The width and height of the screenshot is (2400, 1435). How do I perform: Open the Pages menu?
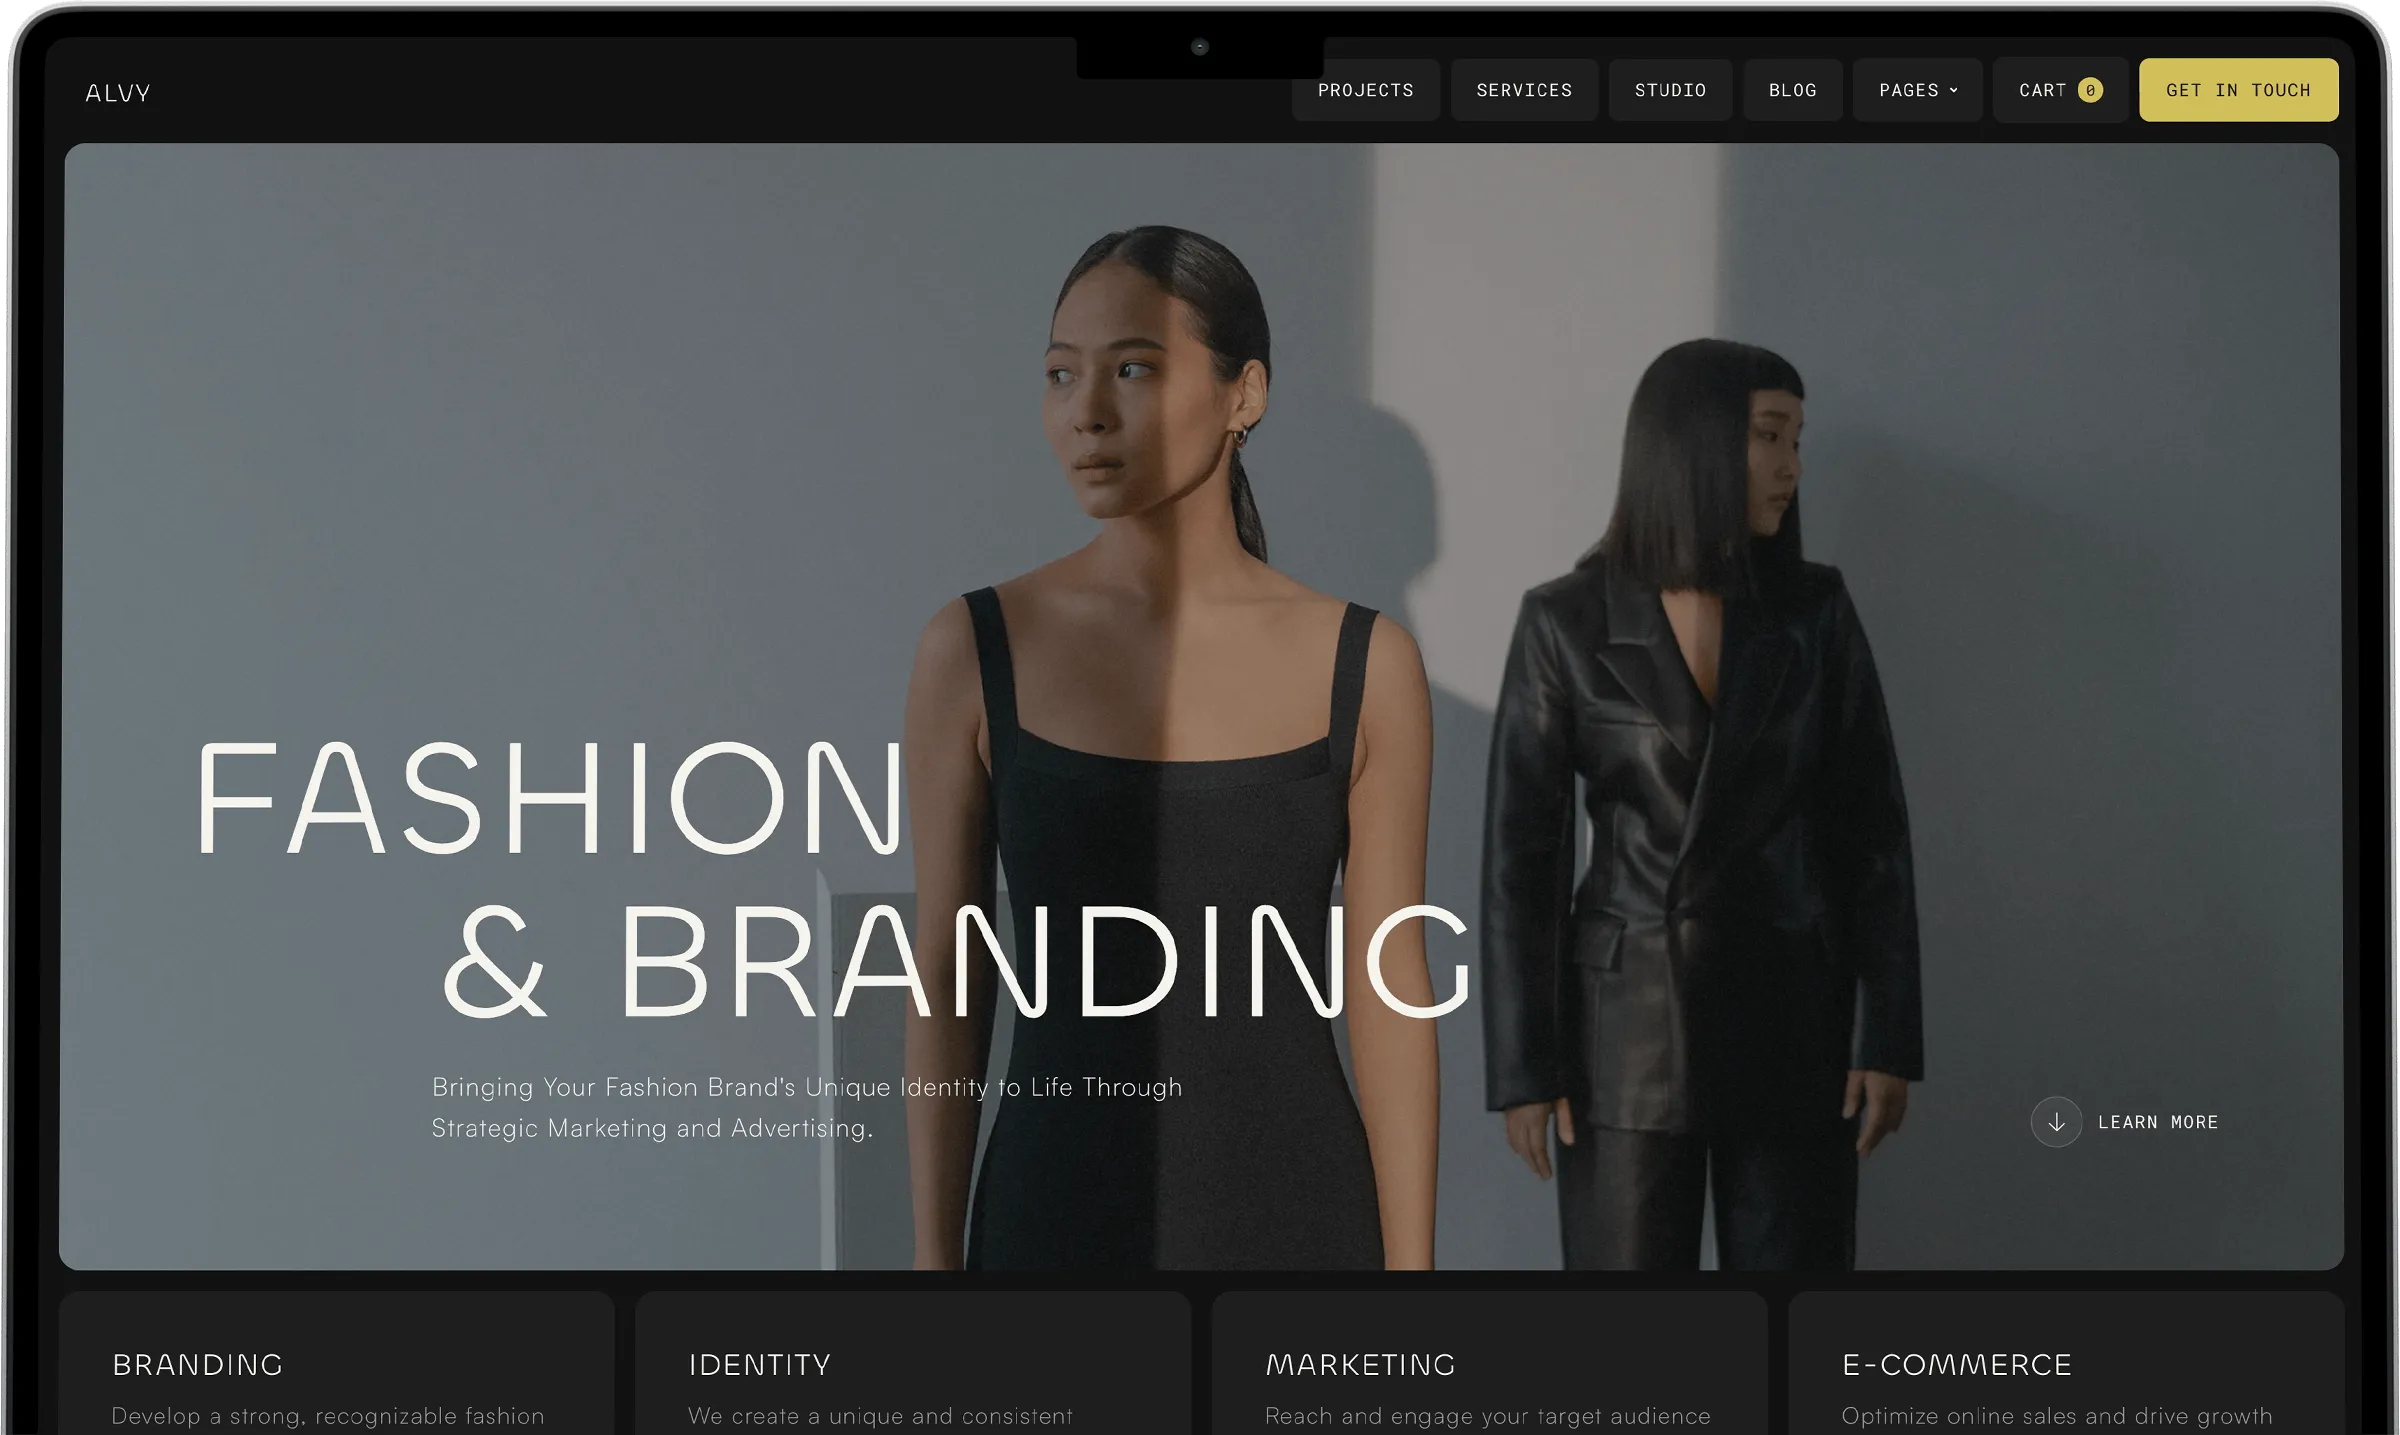click(x=1917, y=90)
